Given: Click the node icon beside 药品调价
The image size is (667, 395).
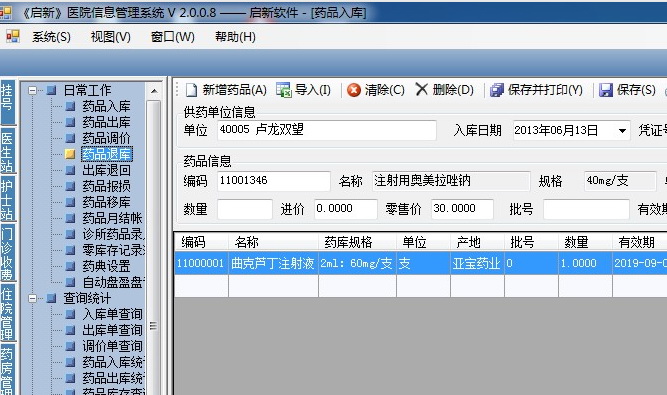Looking at the screenshot, I should tap(70, 138).
